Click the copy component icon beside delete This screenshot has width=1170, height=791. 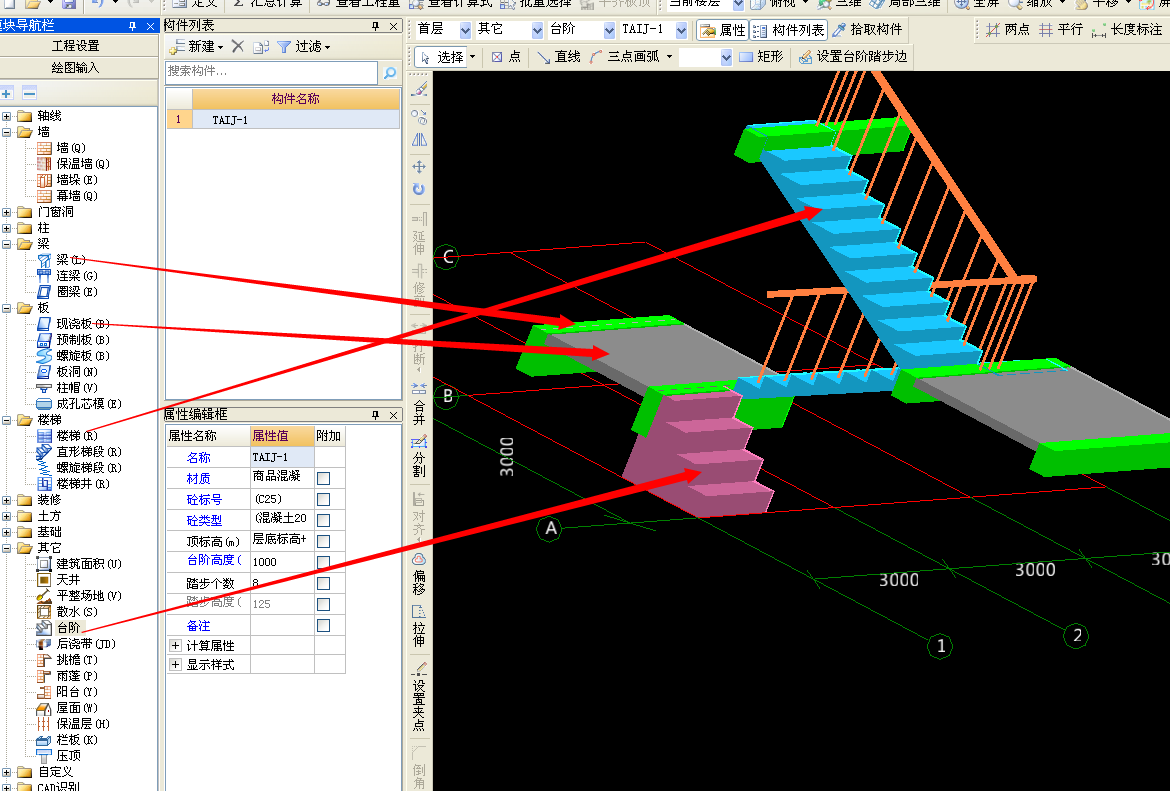point(260,46)
